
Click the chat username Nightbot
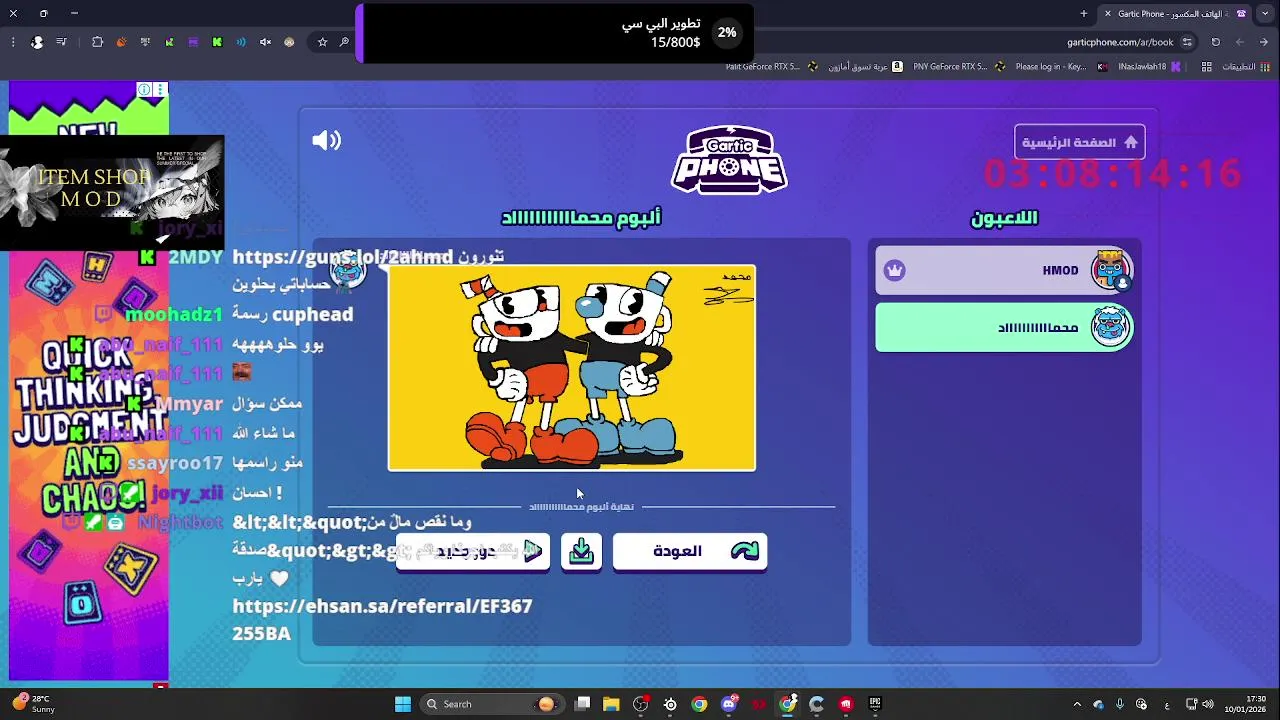point(180,522)
